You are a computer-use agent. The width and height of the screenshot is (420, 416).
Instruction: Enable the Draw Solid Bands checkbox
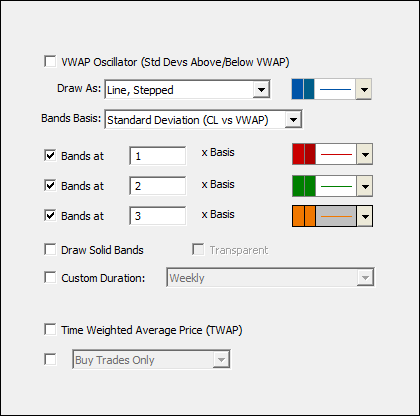[x=50, y=249]
